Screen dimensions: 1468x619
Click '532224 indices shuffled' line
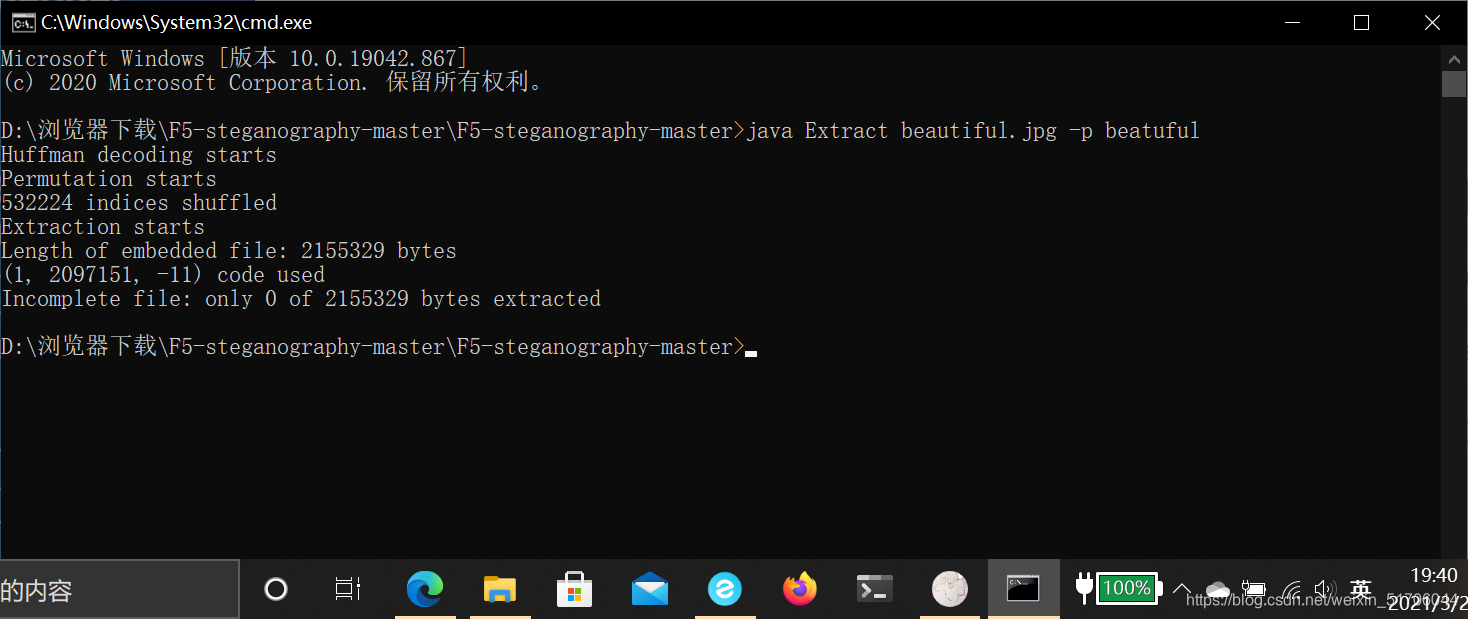(139, 203)
